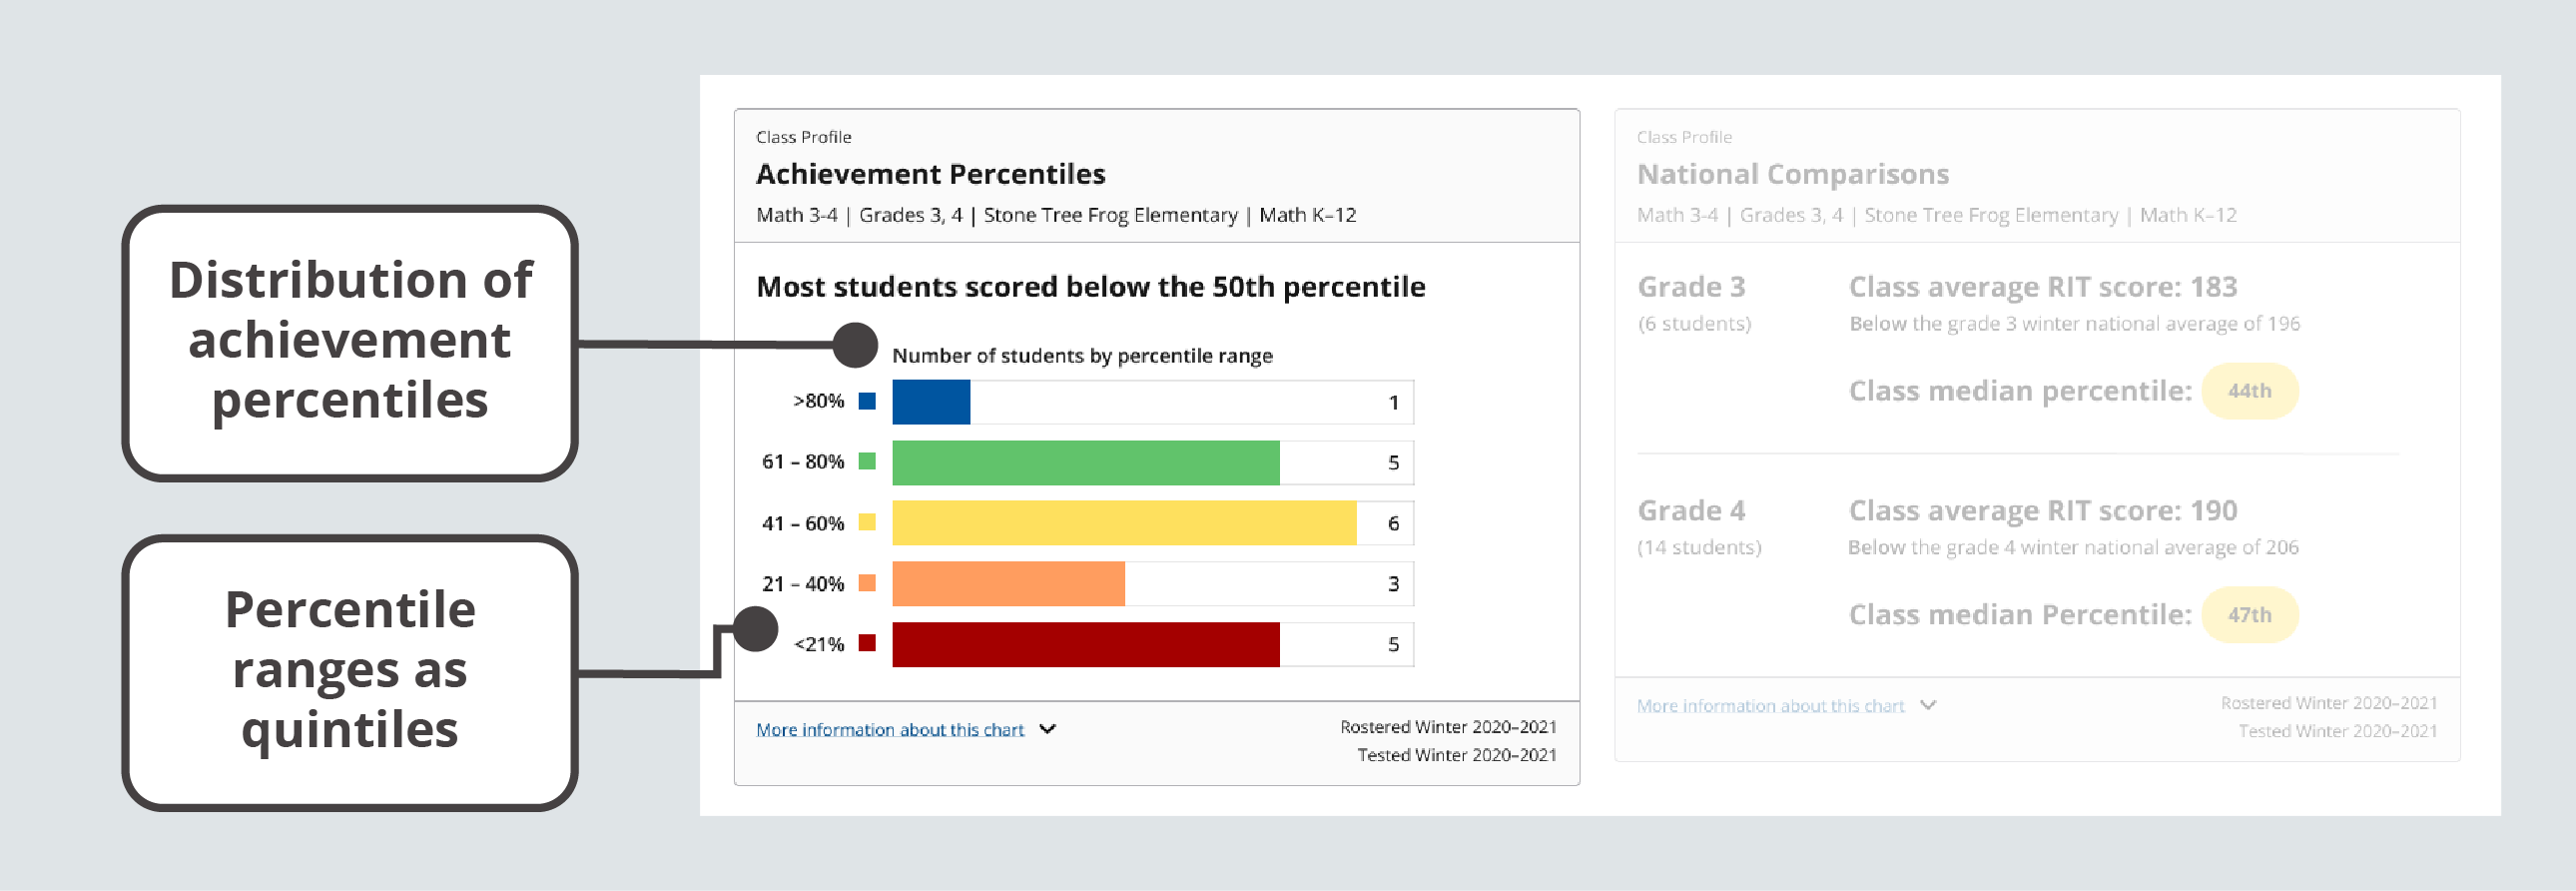
Task: Click the callout dot beside the chart subtitle
Action: pos(855,345)
